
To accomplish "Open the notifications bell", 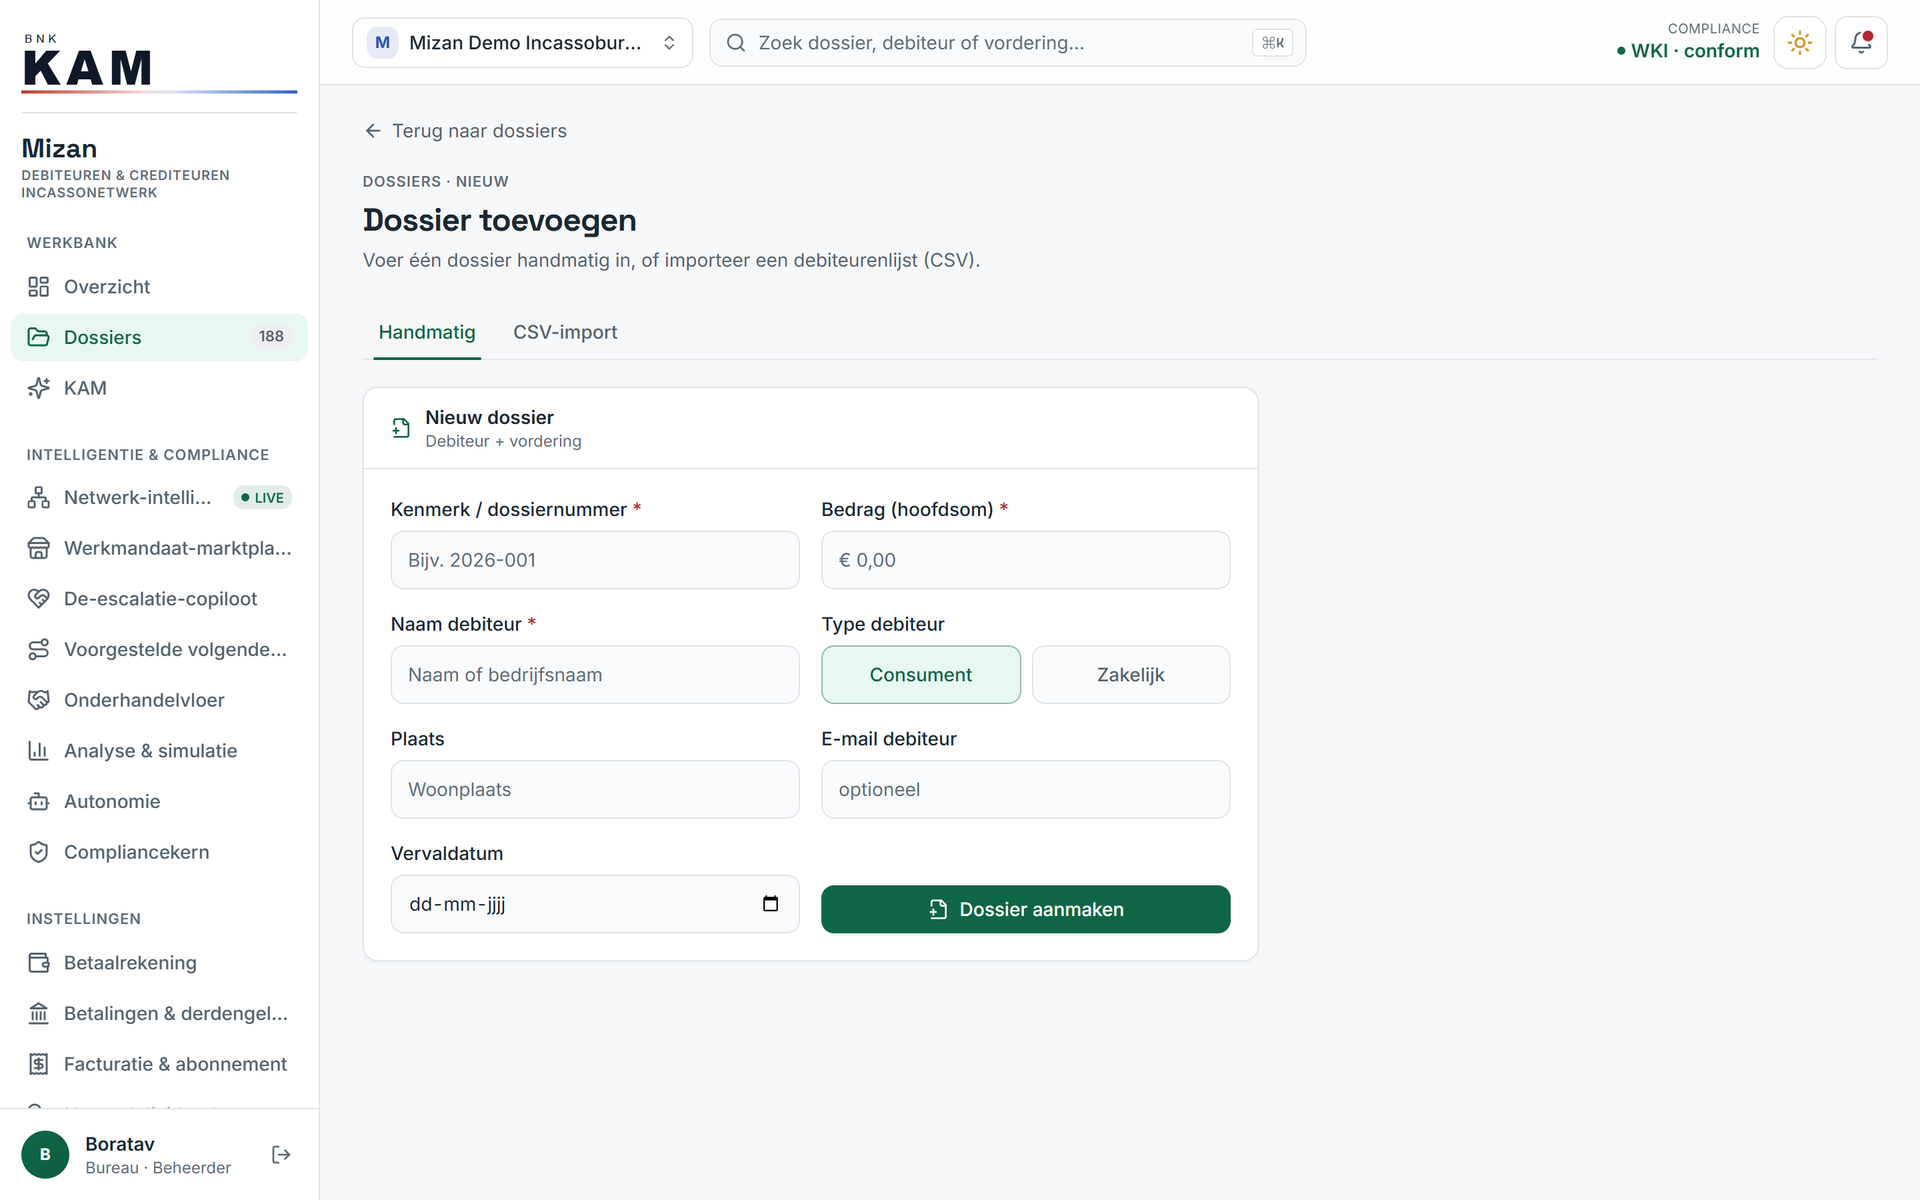I will (1861, 43).
